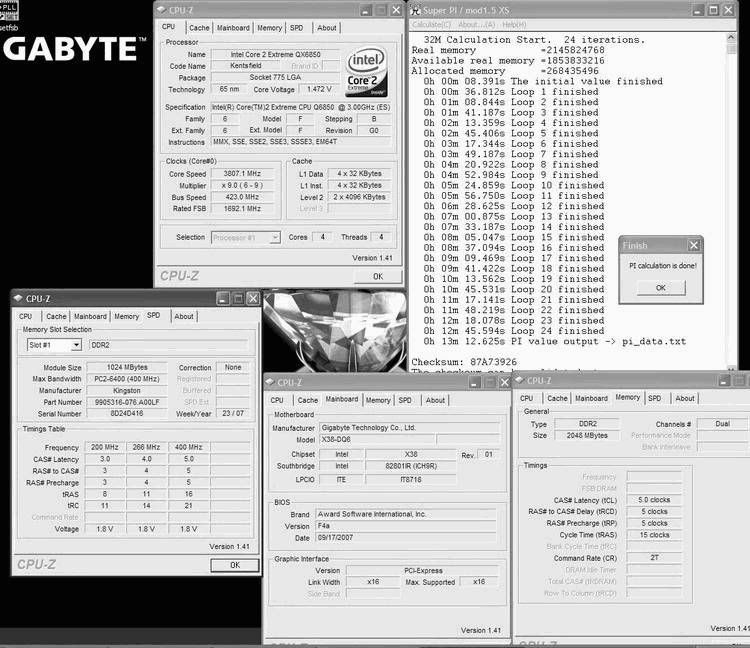Select the SPD tab in the Memory CPU-Z window
This screenshot has height=648, width=750.
pyautogui.click(x=655, y=398)
